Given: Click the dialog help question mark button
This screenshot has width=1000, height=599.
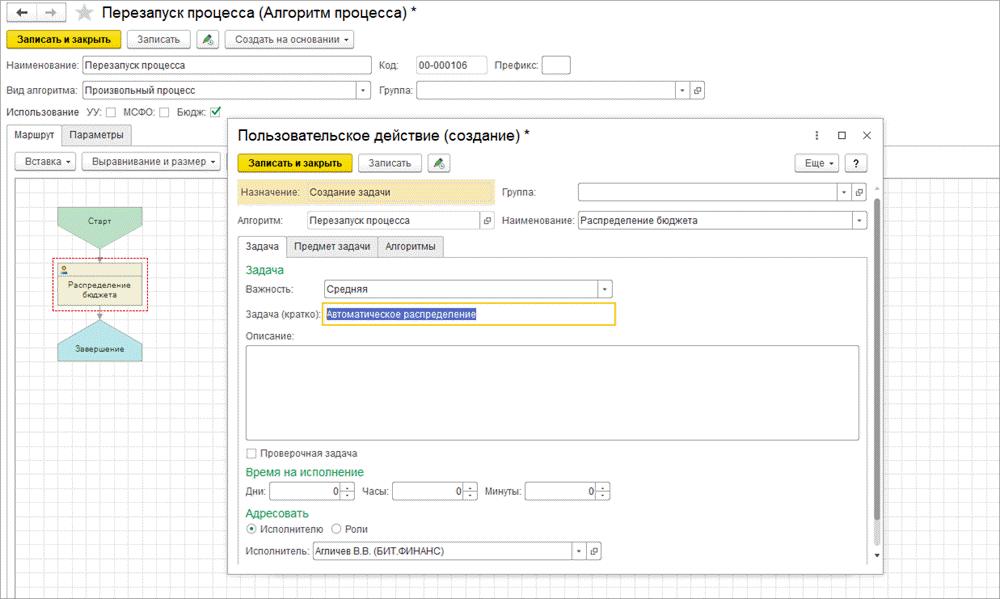Looking at the screenshot, I should coord(856,163).
